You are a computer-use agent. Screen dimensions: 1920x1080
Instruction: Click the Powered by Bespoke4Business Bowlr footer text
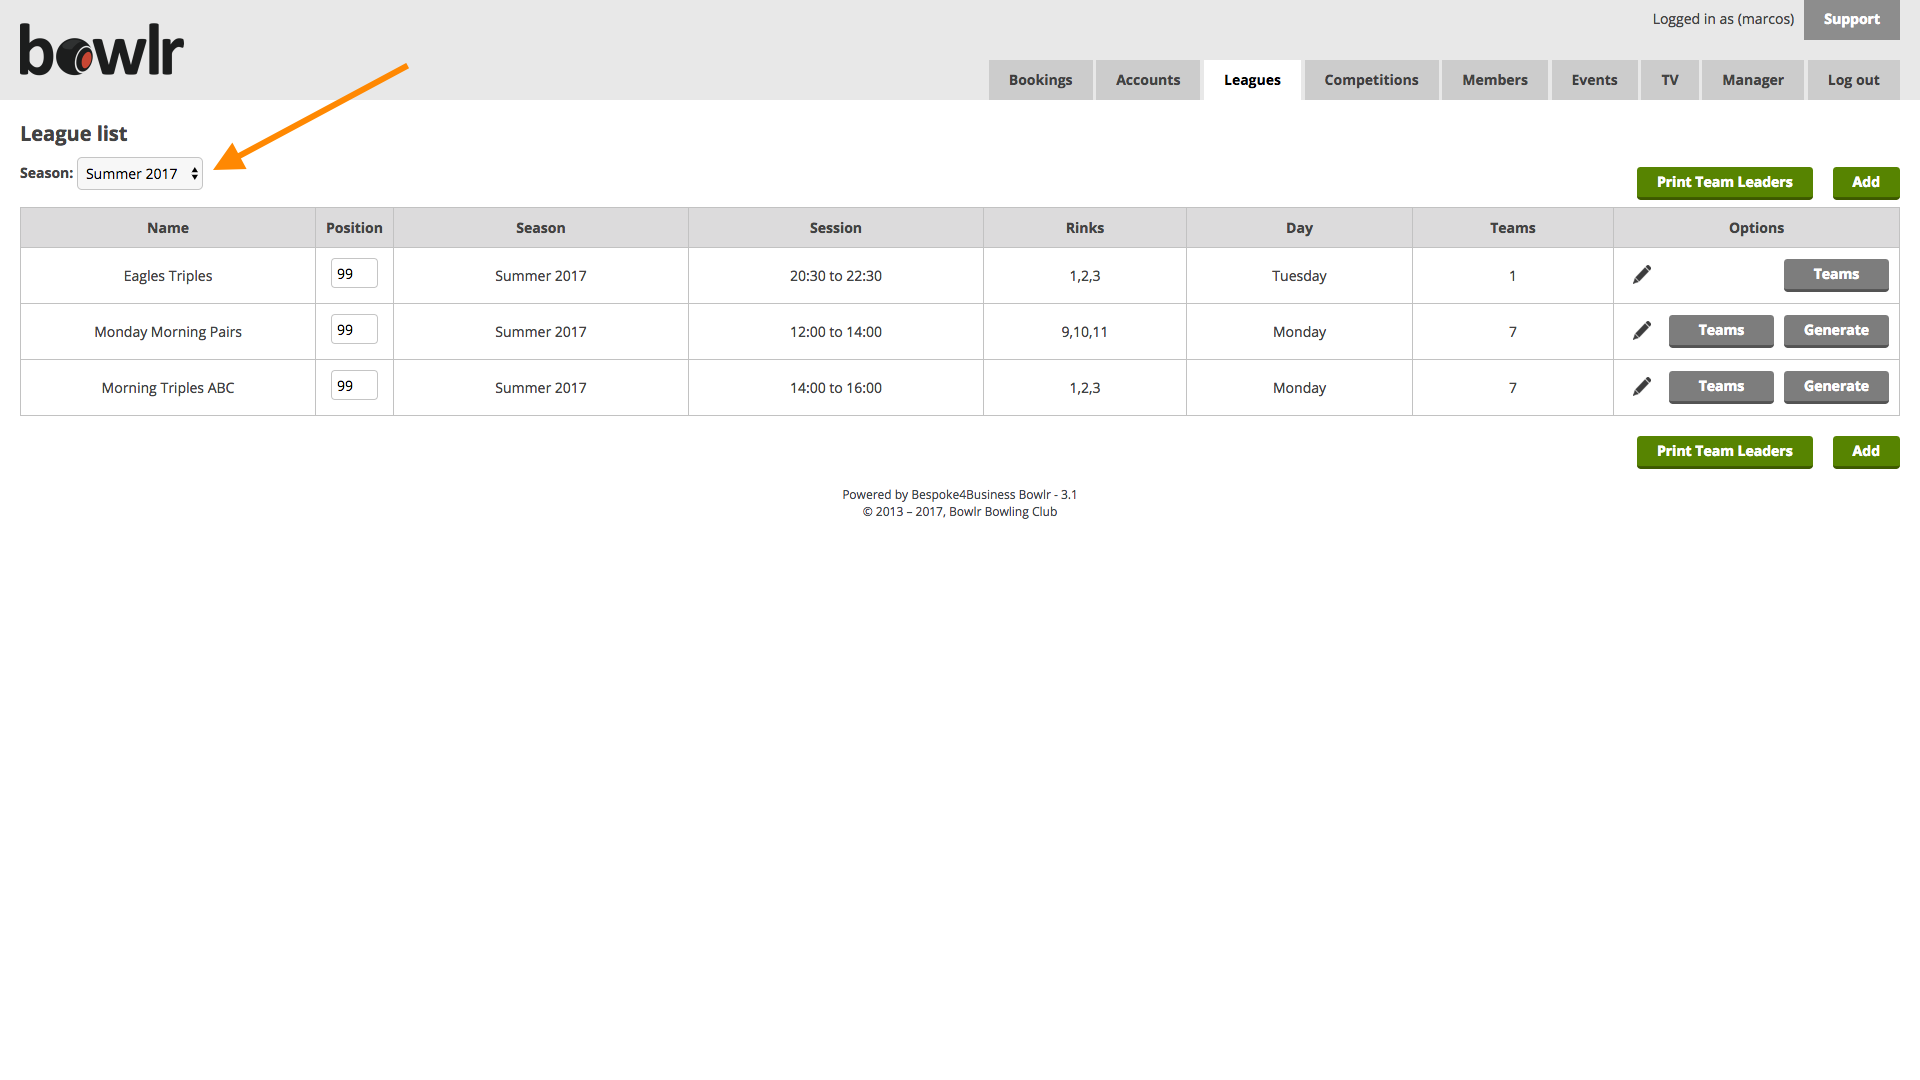tap(960, 494)
